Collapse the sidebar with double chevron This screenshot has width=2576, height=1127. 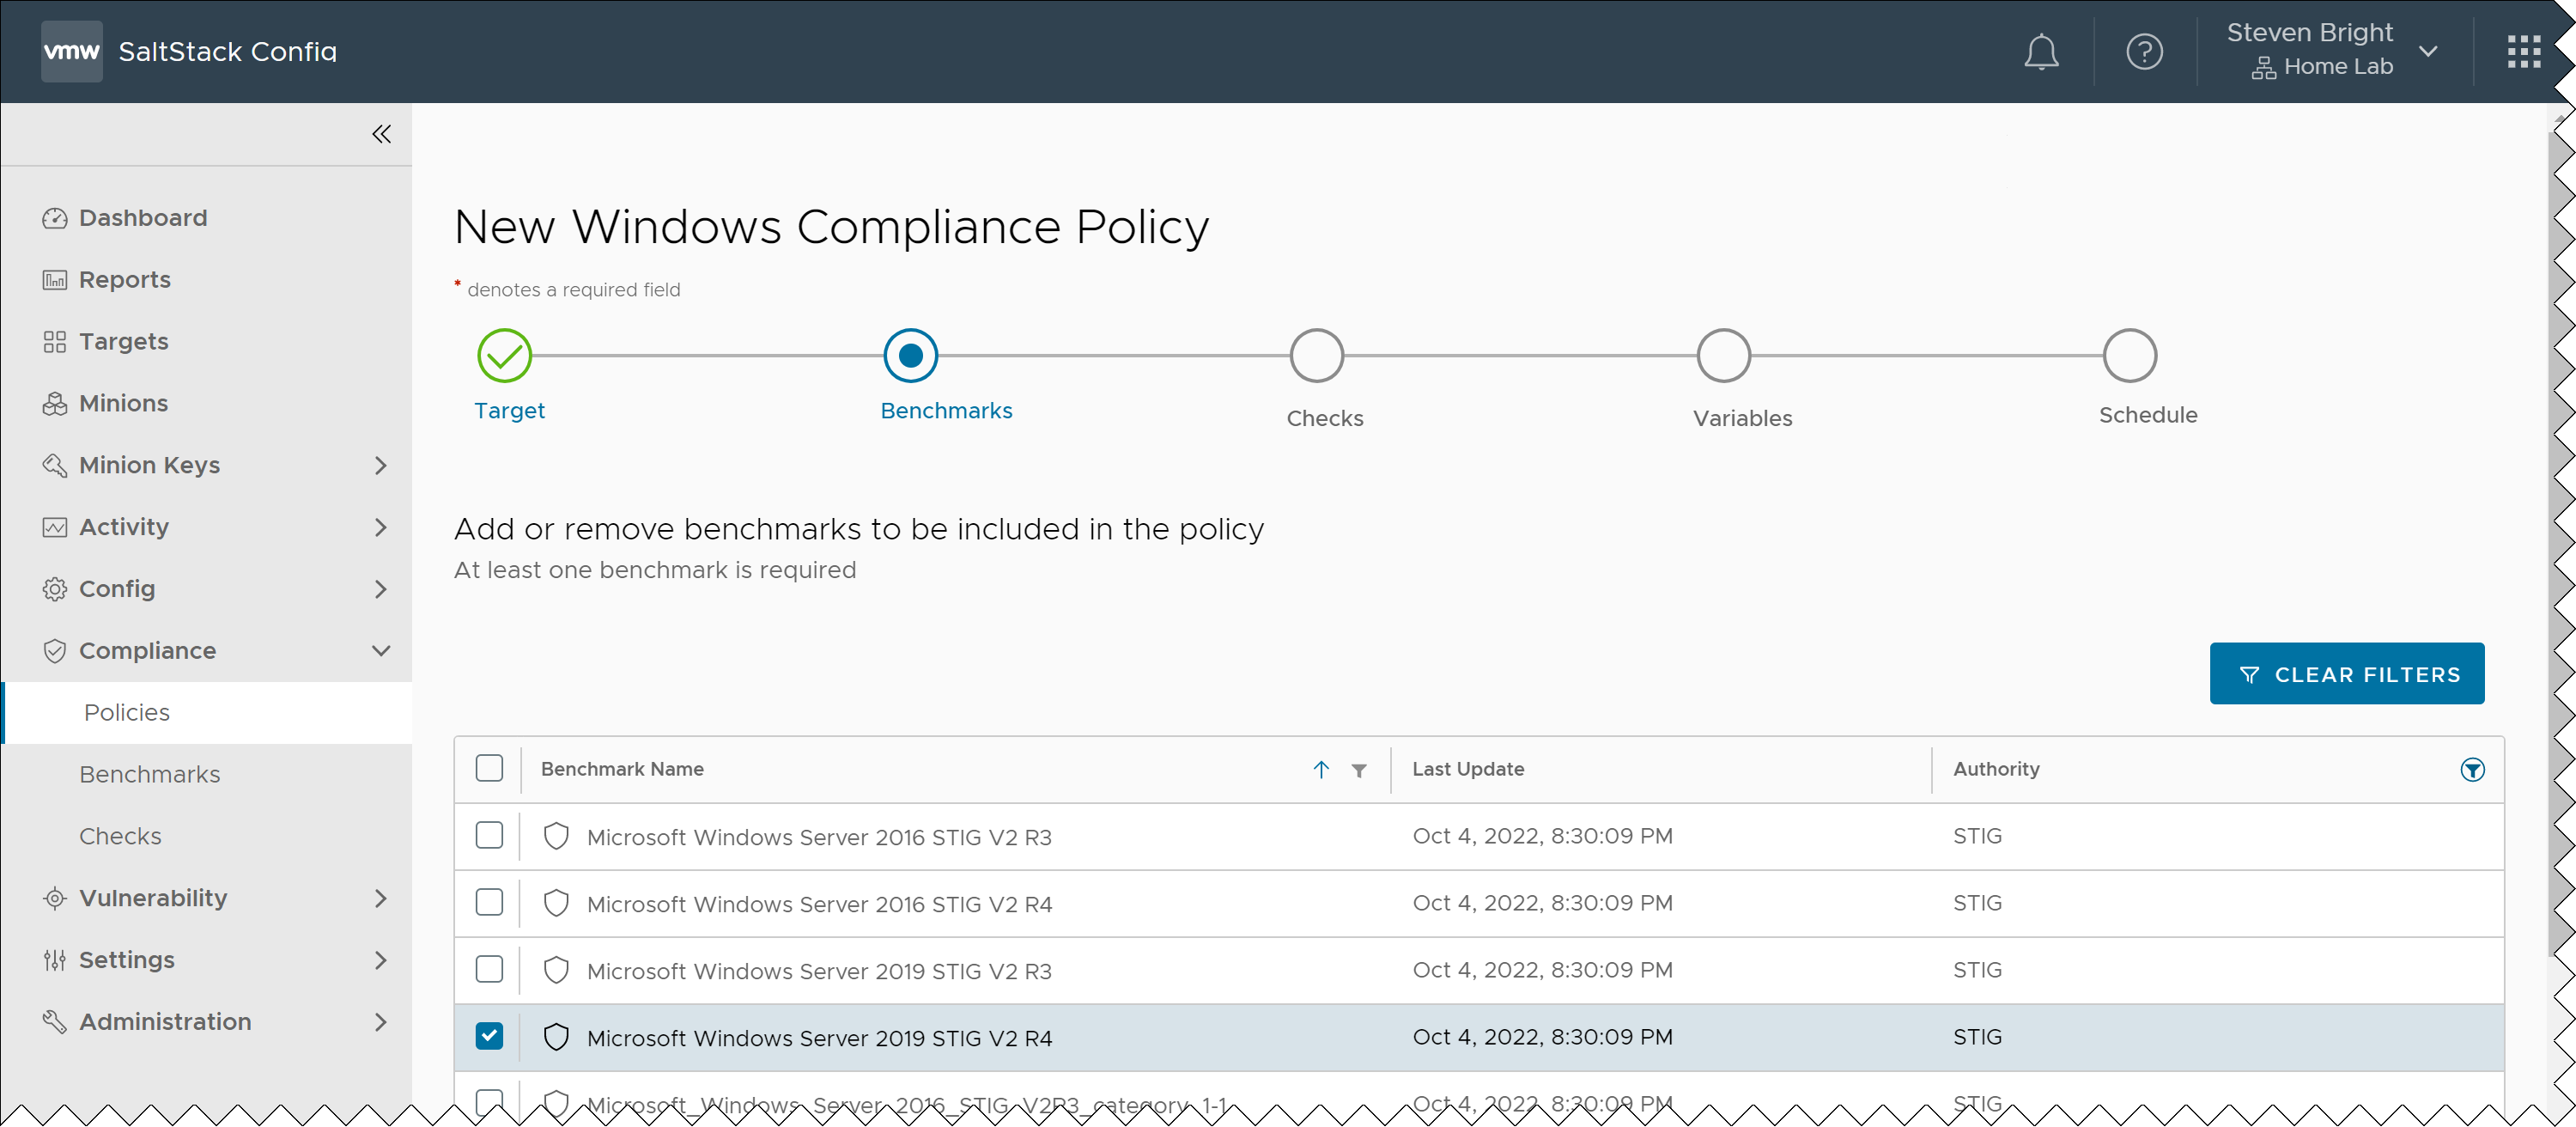pyautogui.click(x=381, y=134)
